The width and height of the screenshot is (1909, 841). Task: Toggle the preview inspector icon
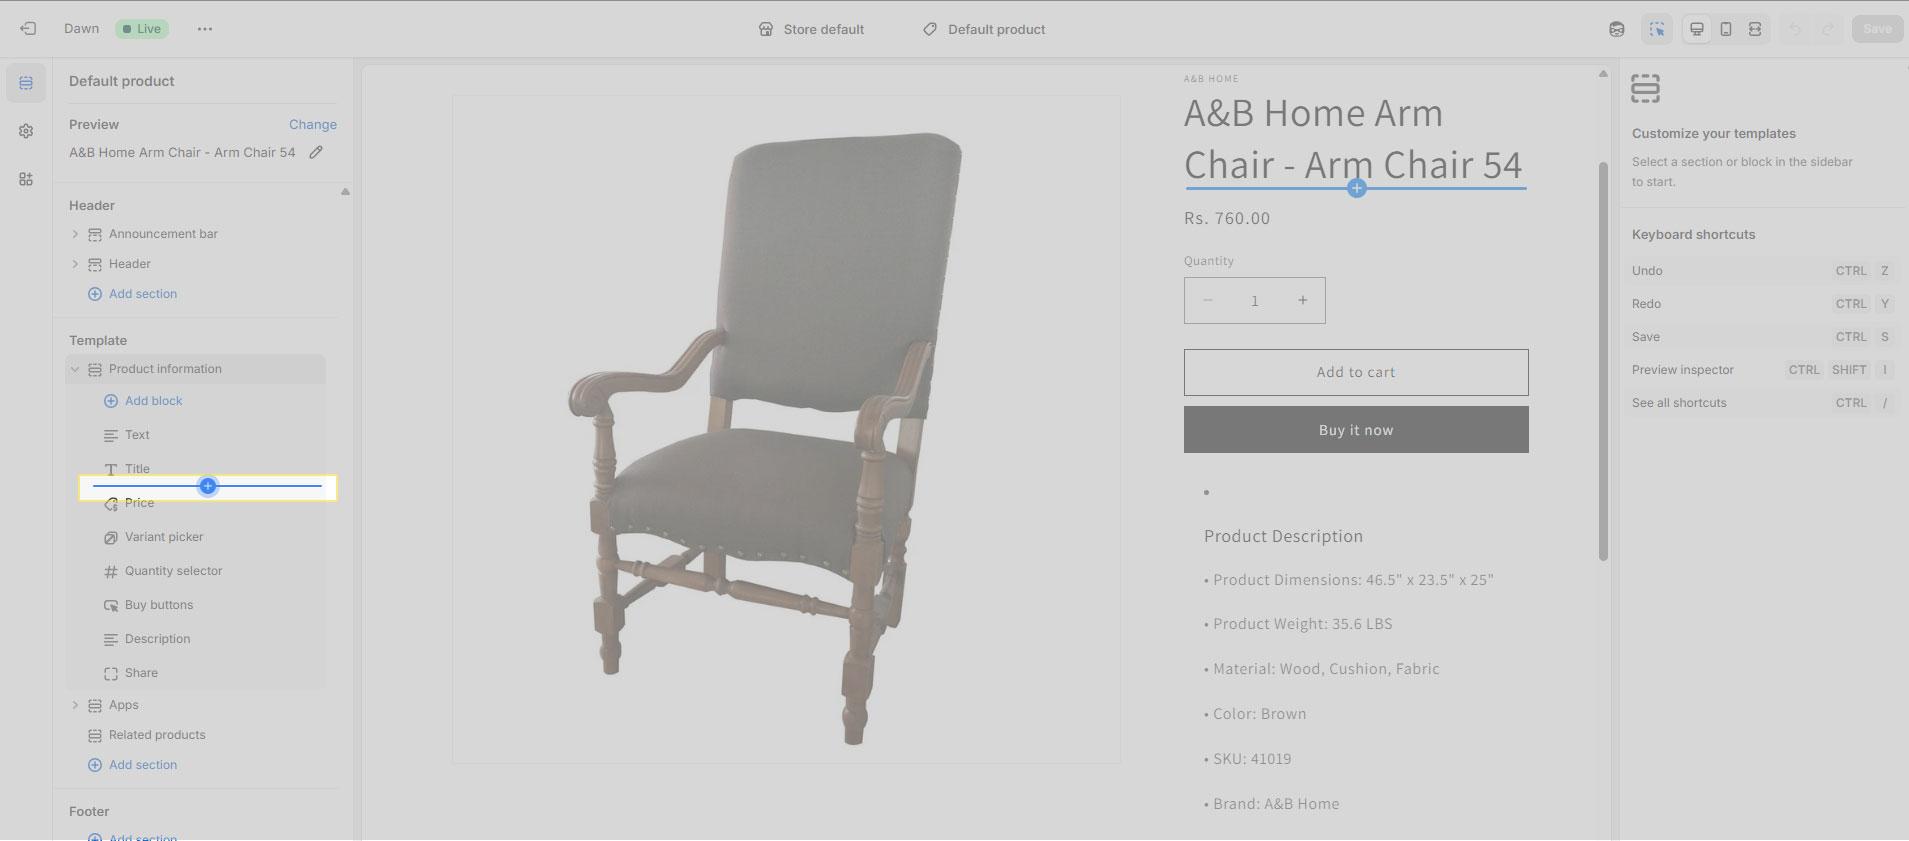[x=1657, y=29]
